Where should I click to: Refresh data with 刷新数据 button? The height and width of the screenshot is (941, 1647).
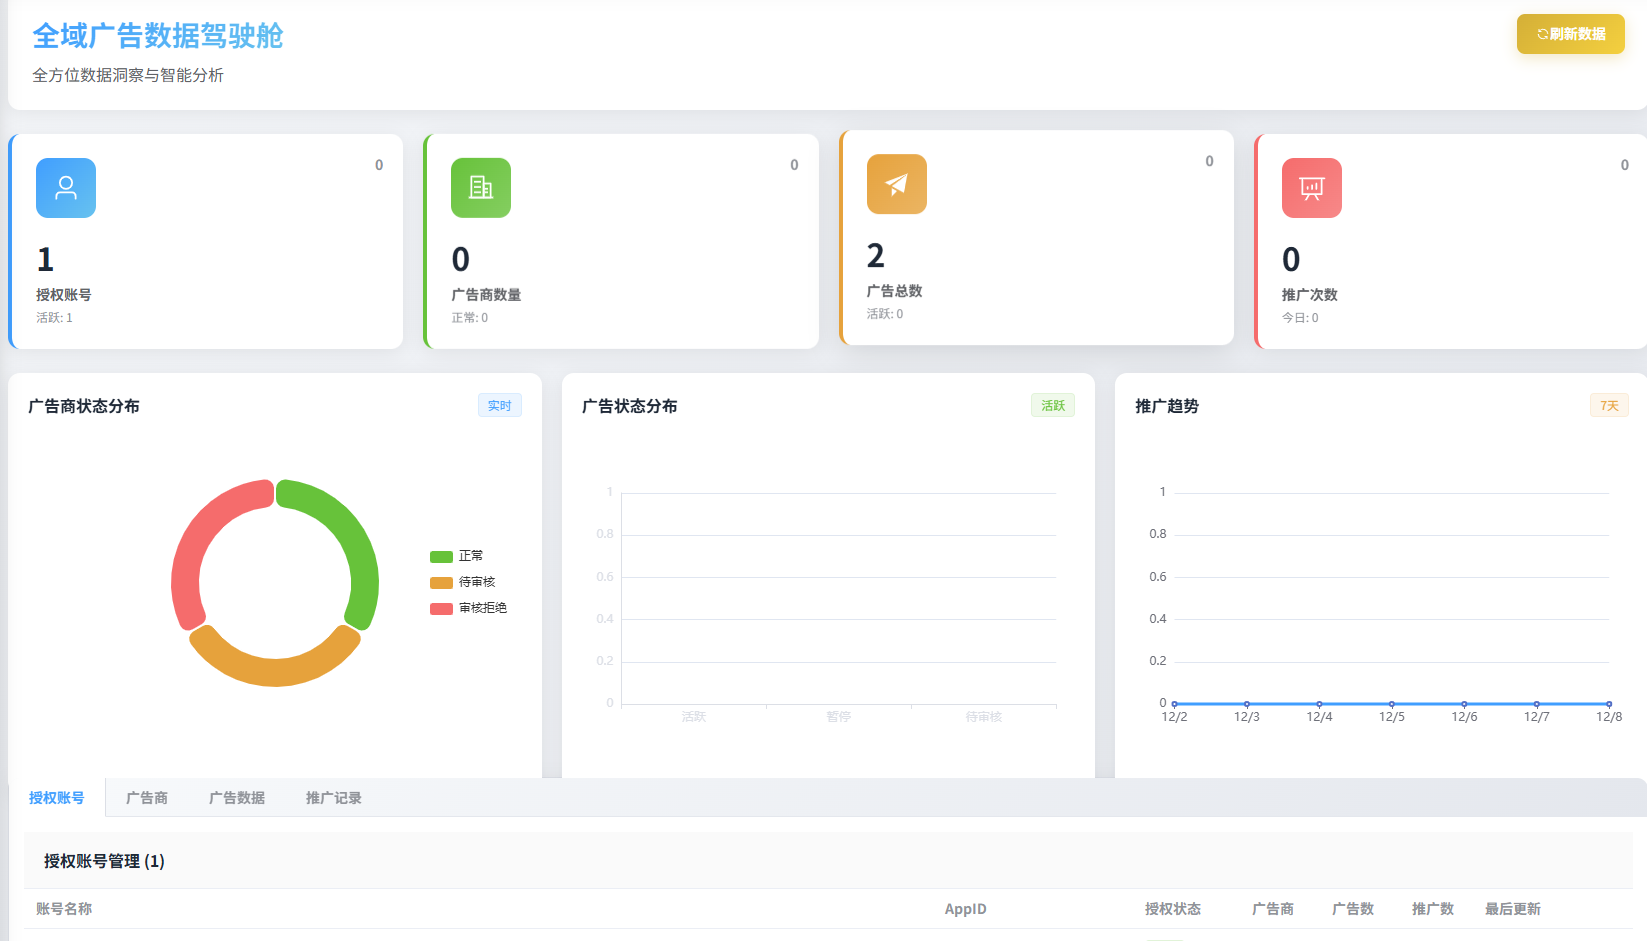(x=1571, y=34)
